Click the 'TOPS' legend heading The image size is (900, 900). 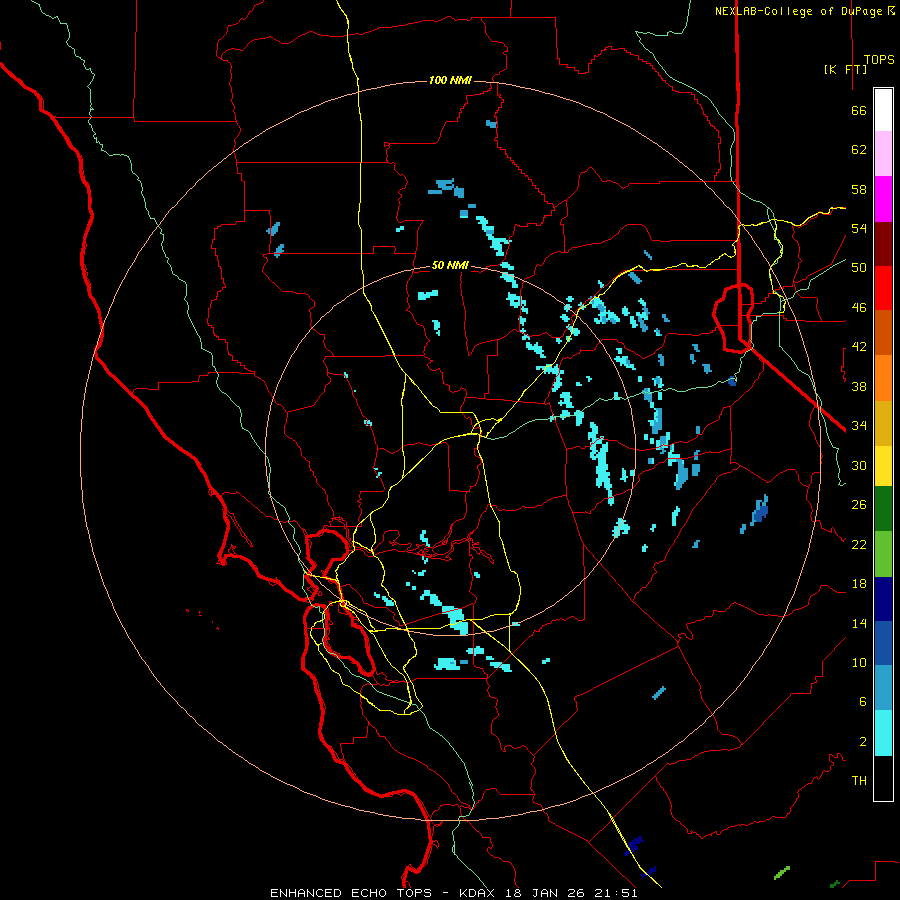(879, 59)
